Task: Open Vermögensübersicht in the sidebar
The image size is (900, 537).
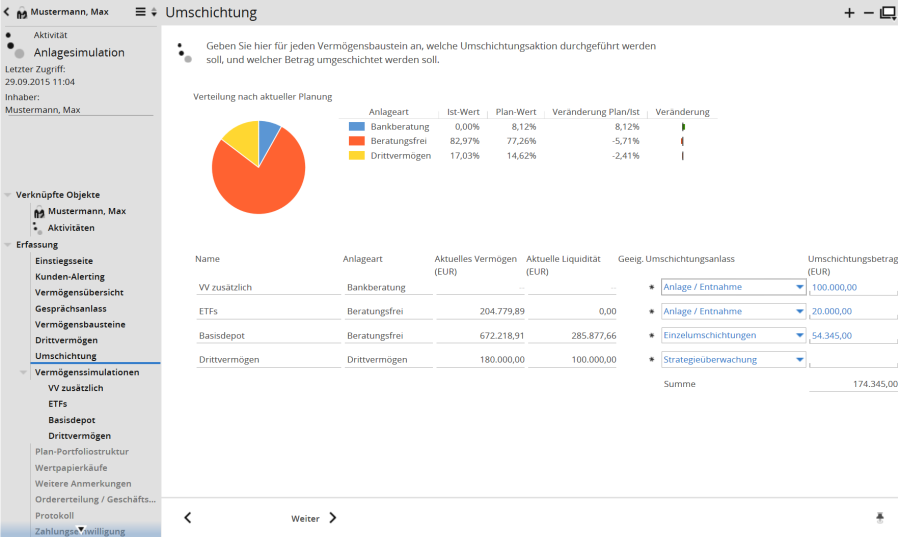Action: coord(79,292)
